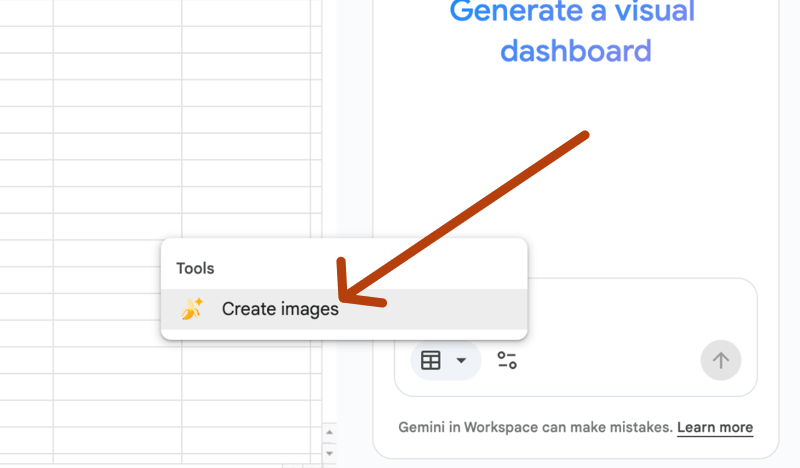Click the word "dashboard" in the suggestion

click(575, 50)
